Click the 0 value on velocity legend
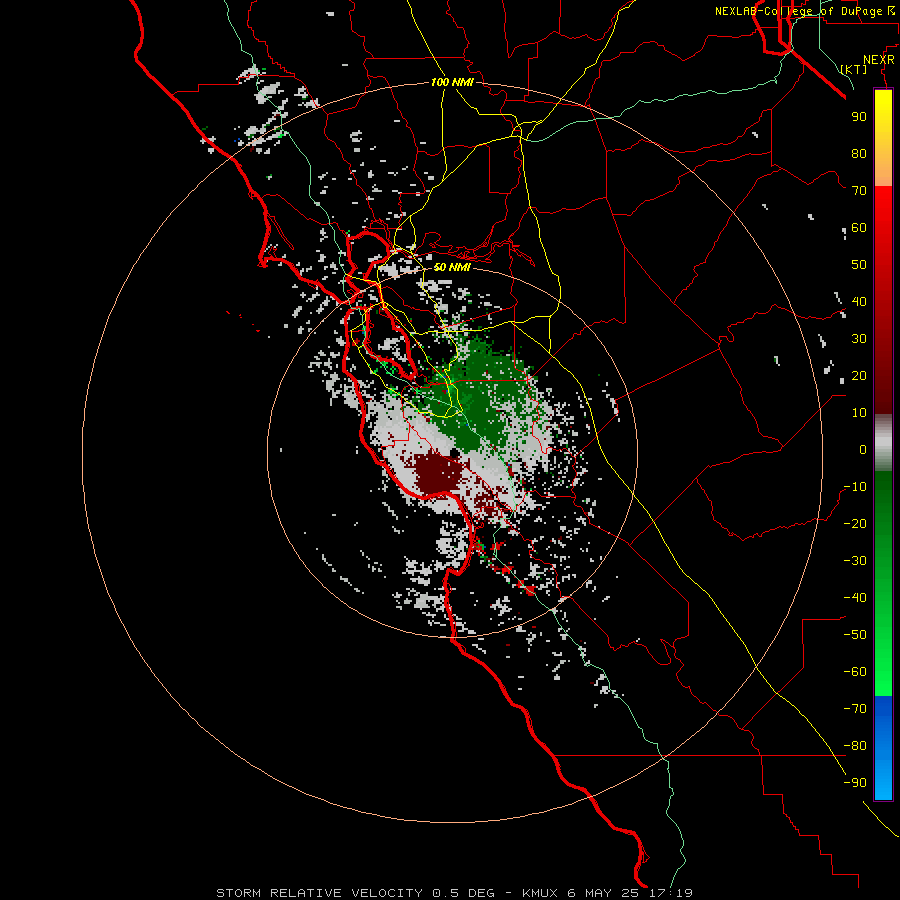The width and height of the screenshot is (900, 900). [863, 449]
